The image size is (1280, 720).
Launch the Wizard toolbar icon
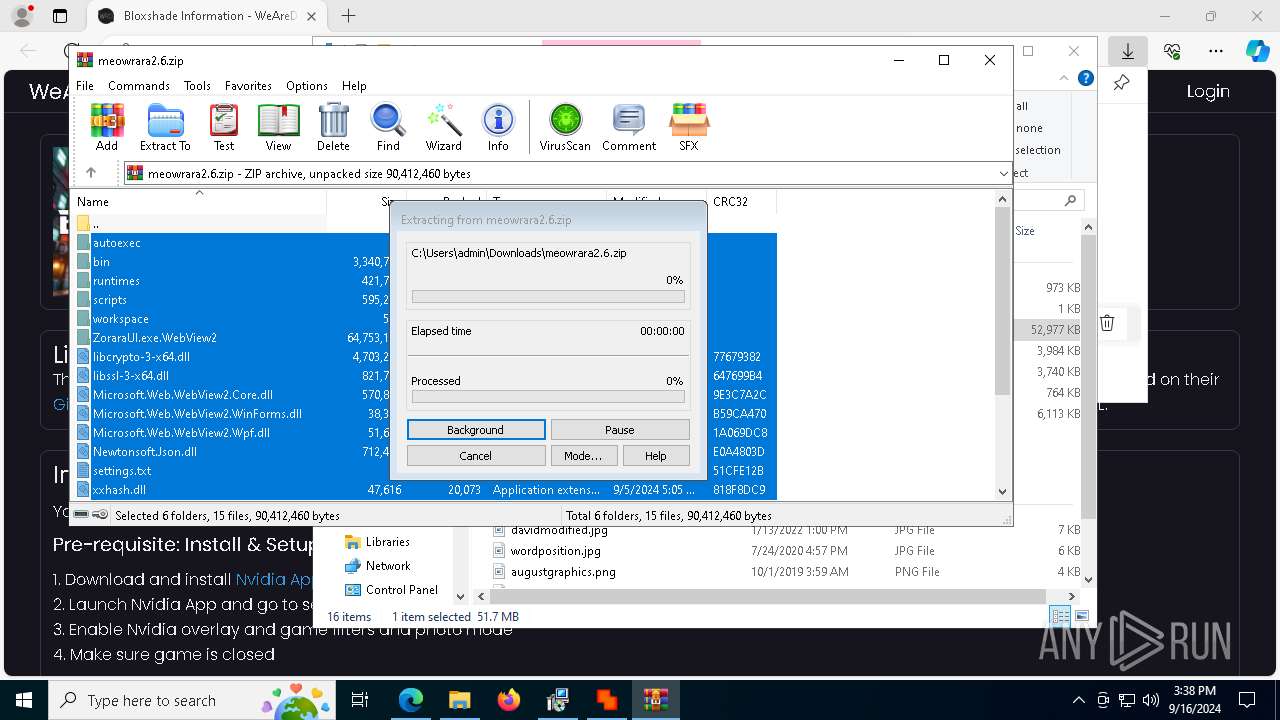click(443, 127)
